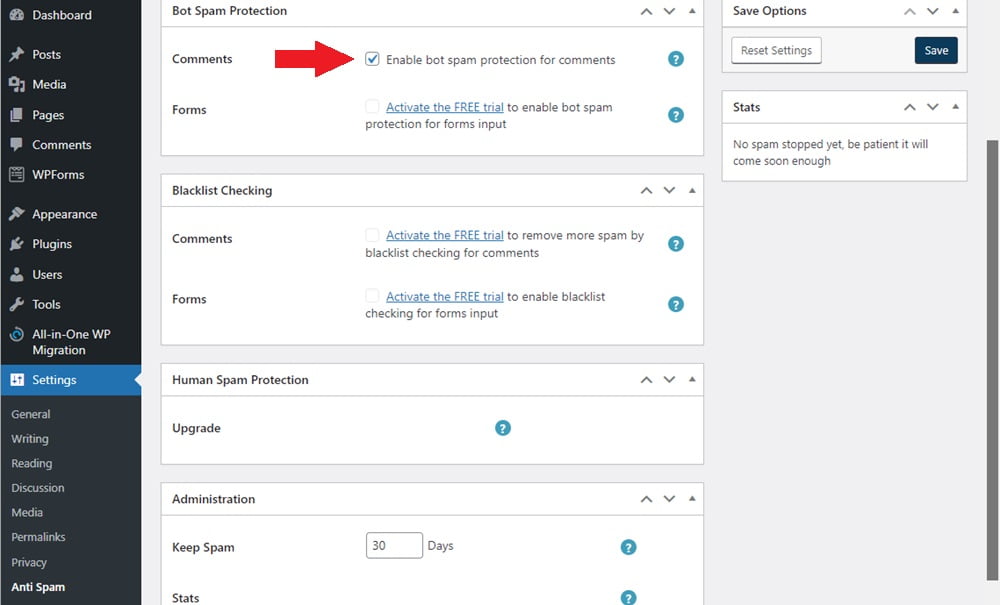Viewport: 1000px width, 605px height.
Task: Move Stats sidebar panel down
Action: point(932,107)
